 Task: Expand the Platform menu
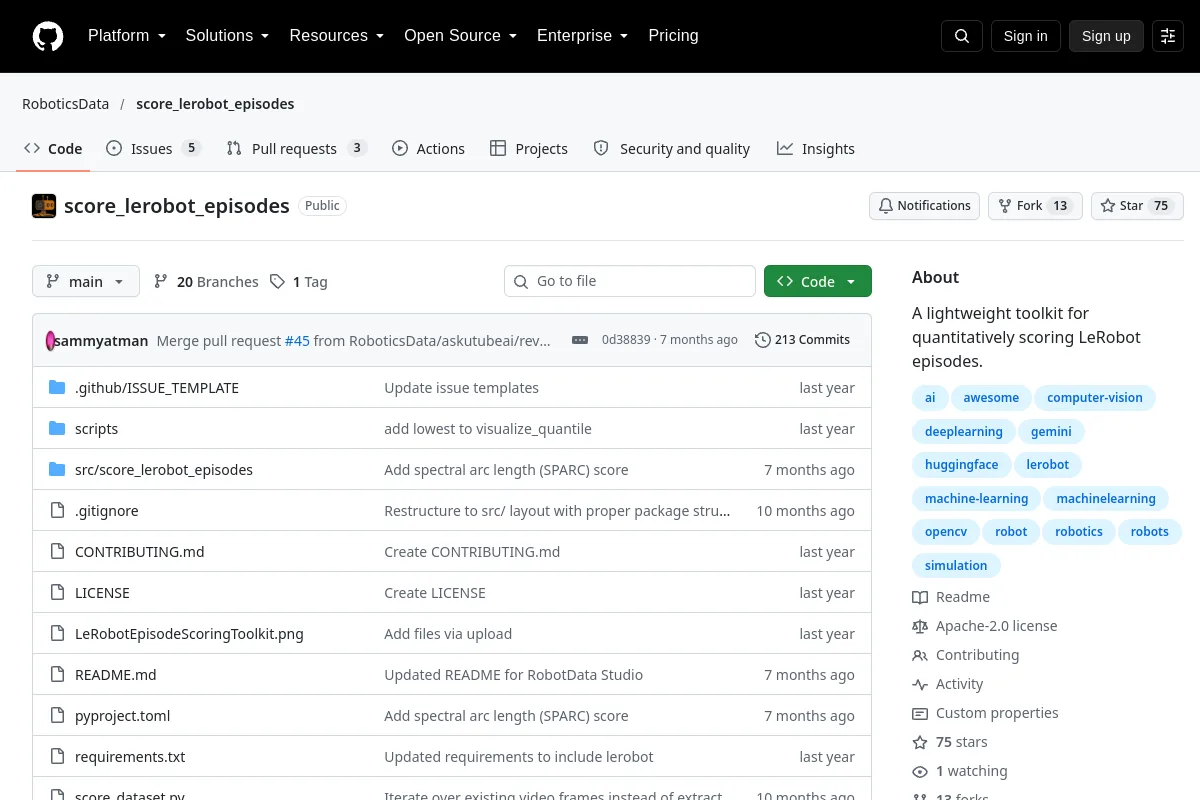[126, 36]
